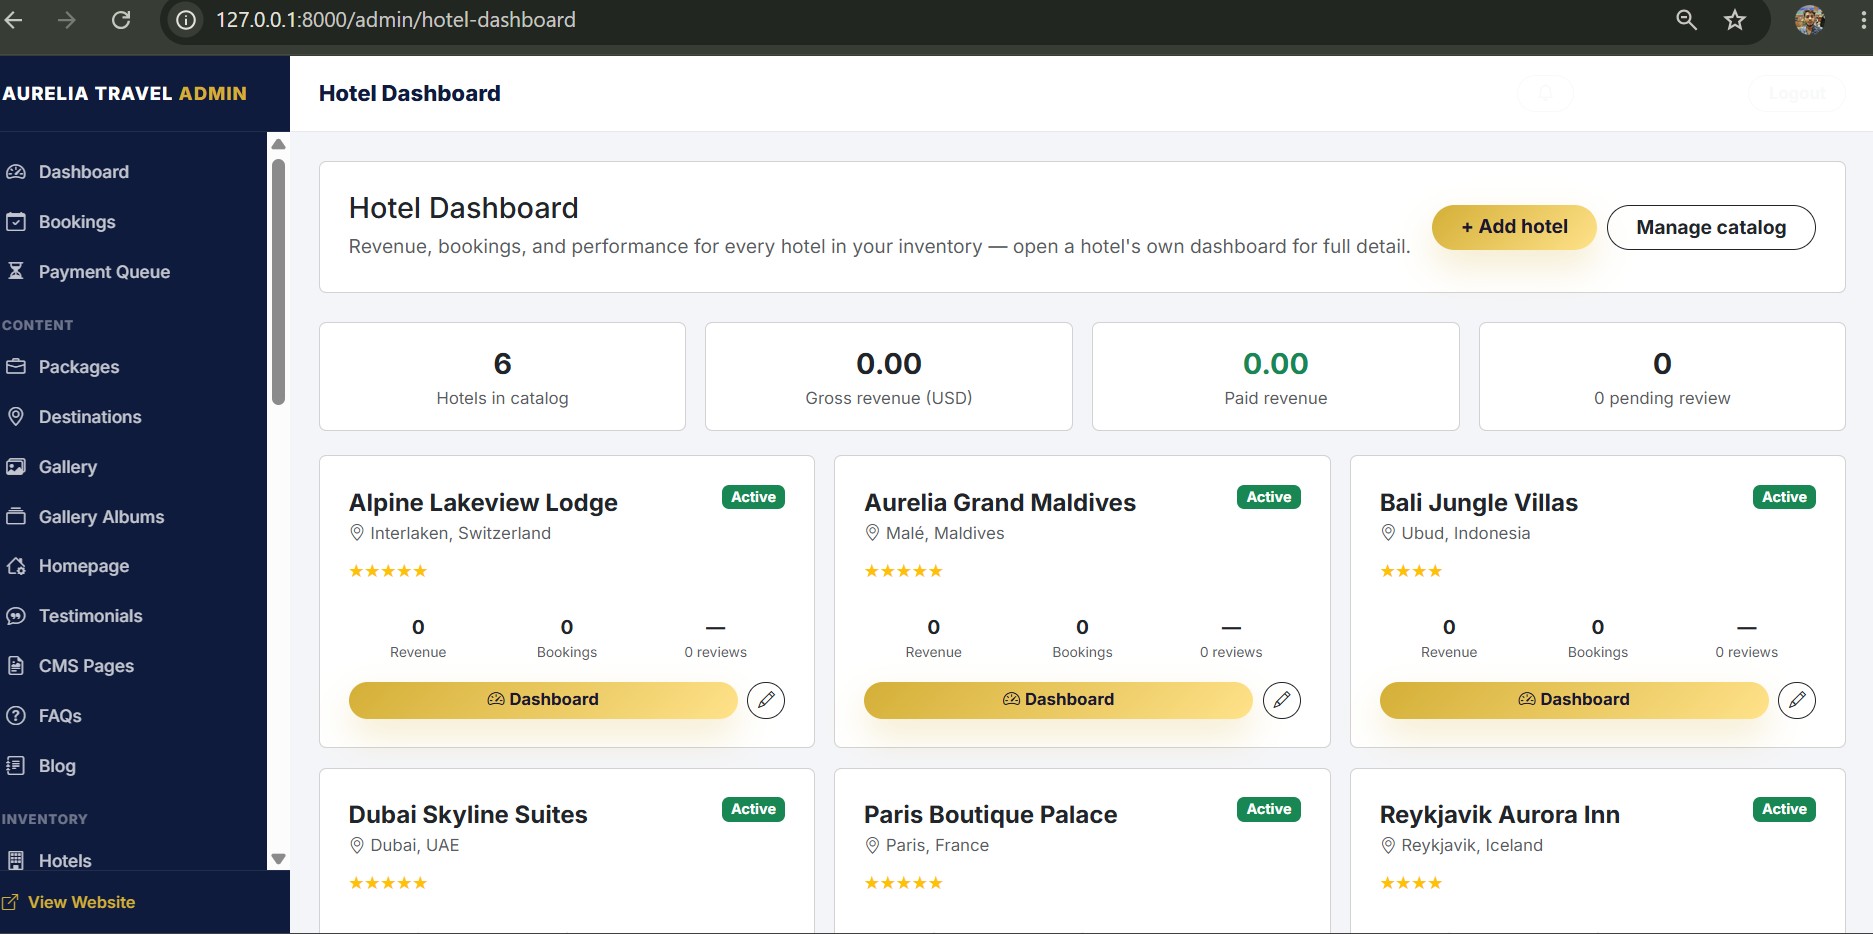The image size is (1873, 934).
Task: Click the Ubud, Indonesia location text
Action: pos(1466,533)
